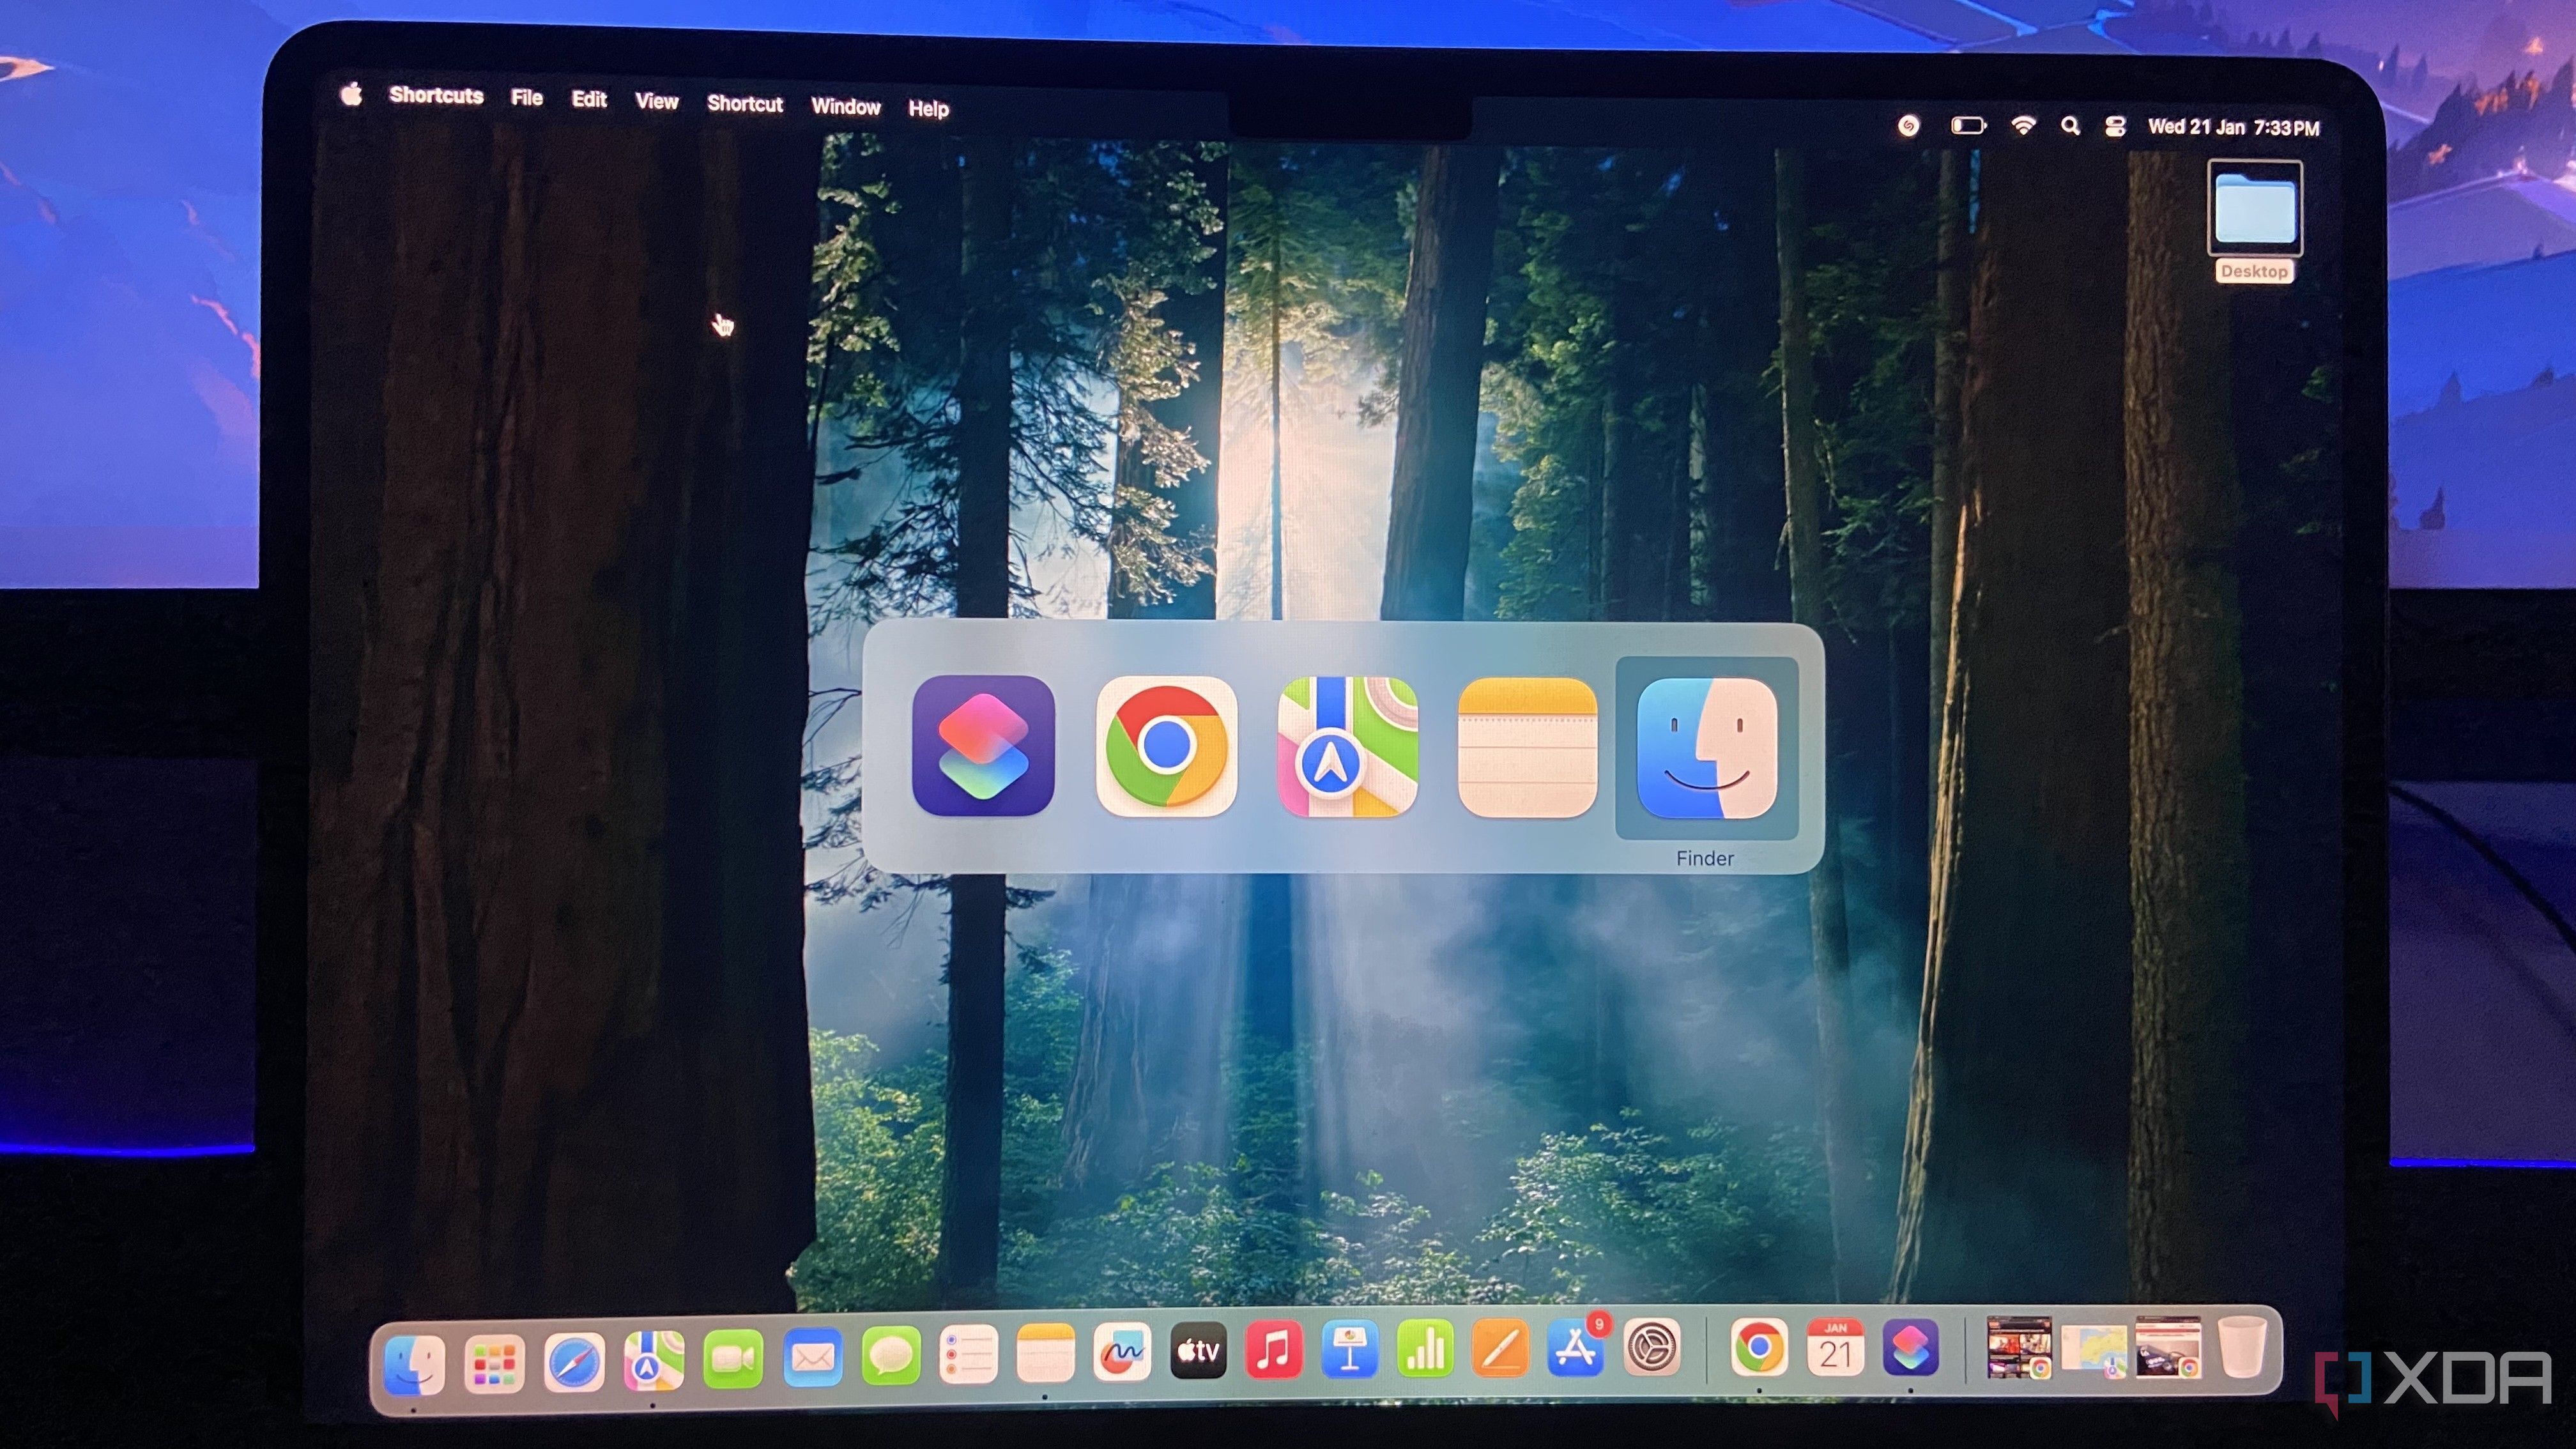Open the Mail app in the Dock
Viewport: 2576px width, 1449px height.
(x=812, y=1357)
